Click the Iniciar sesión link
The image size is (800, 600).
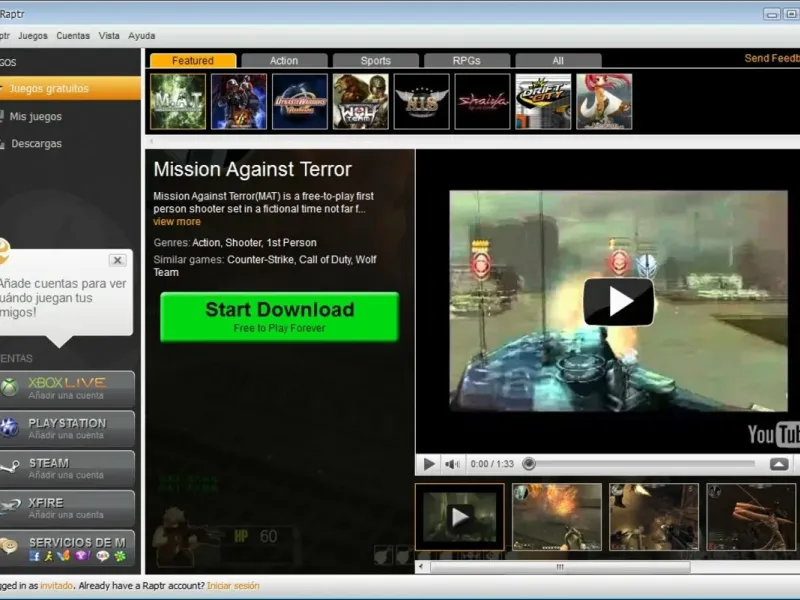233,586
